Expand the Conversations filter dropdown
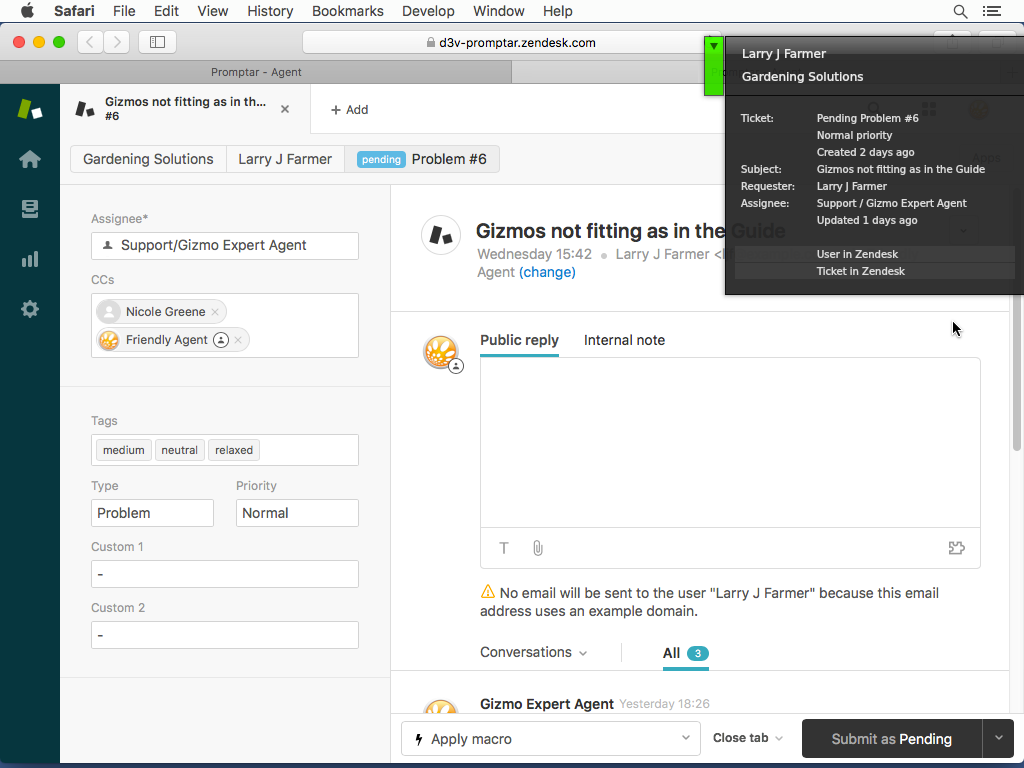Viewport: 1024px width, 768px height. point(534,652)
